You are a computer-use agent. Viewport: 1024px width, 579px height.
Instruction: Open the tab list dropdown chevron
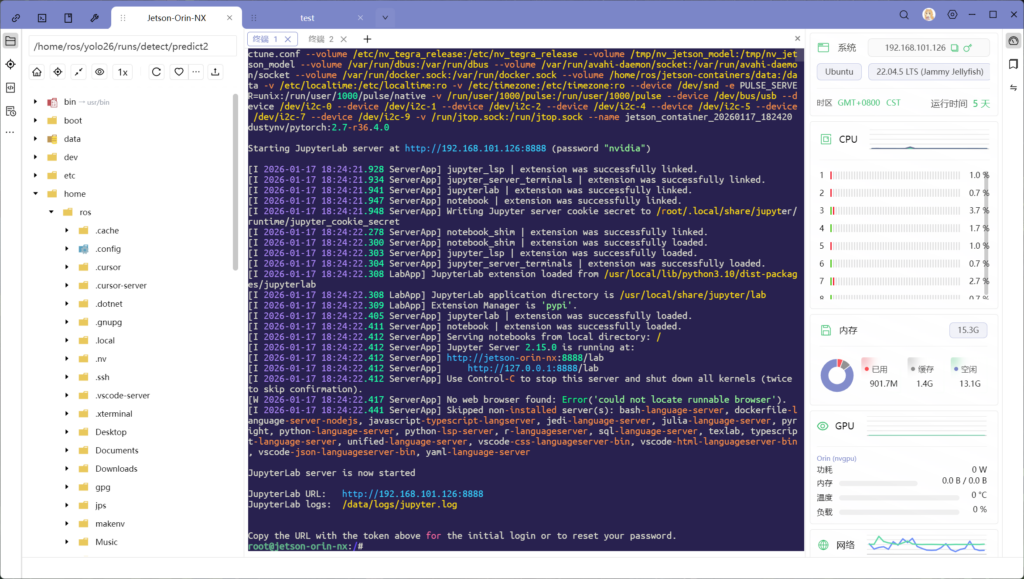(385, 17)
